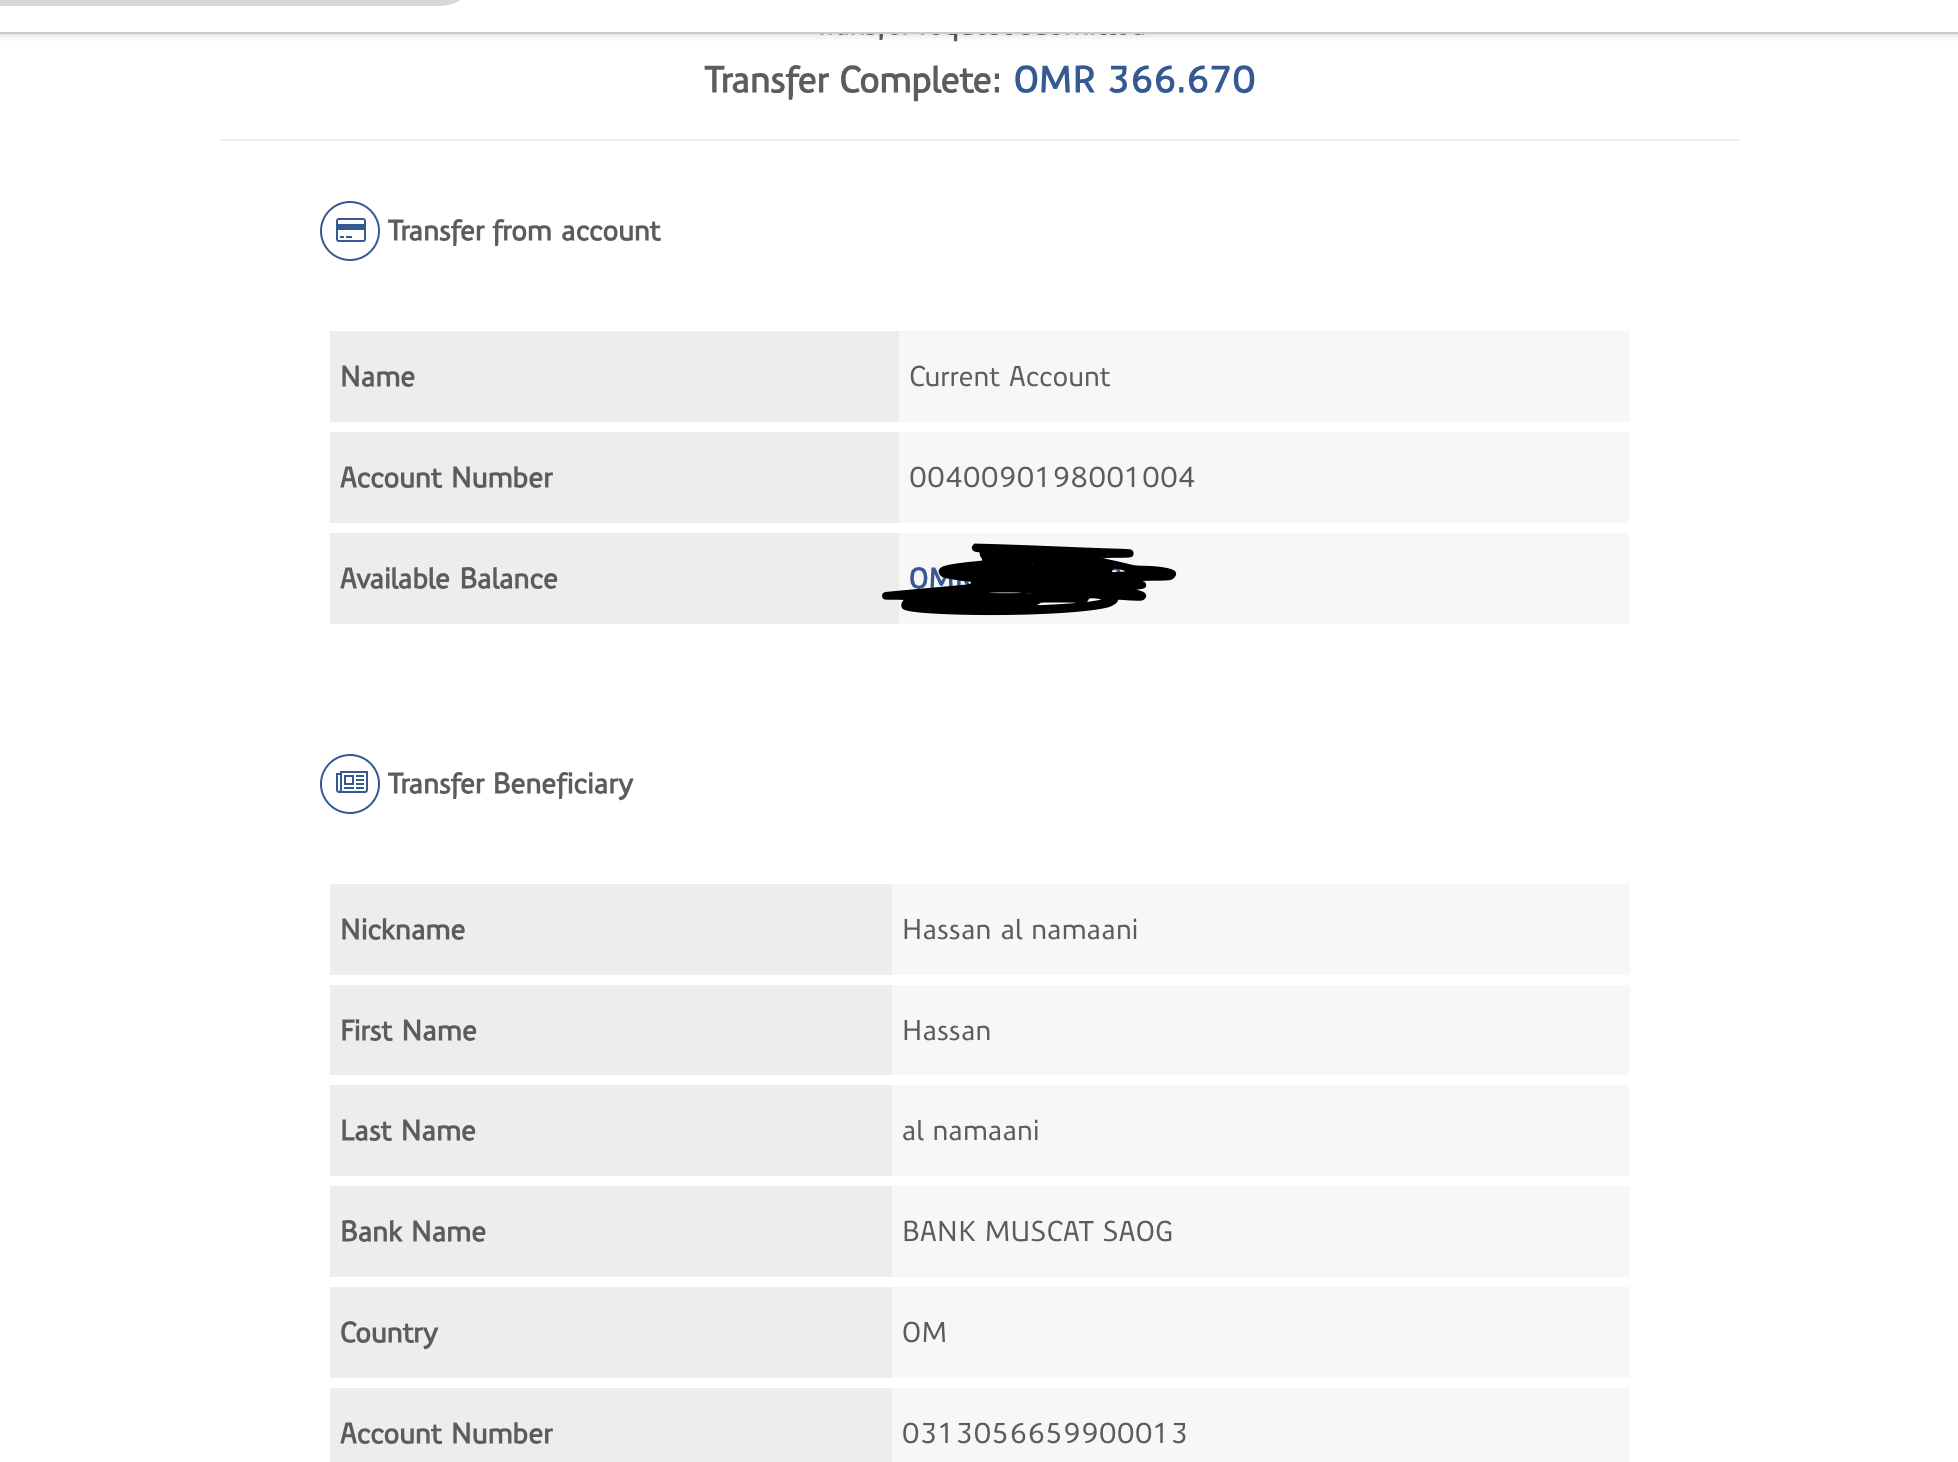Click the OMR 366.670 transfer amount
Viewport: 1958px width, 1462px height.
click(1134, 80)
